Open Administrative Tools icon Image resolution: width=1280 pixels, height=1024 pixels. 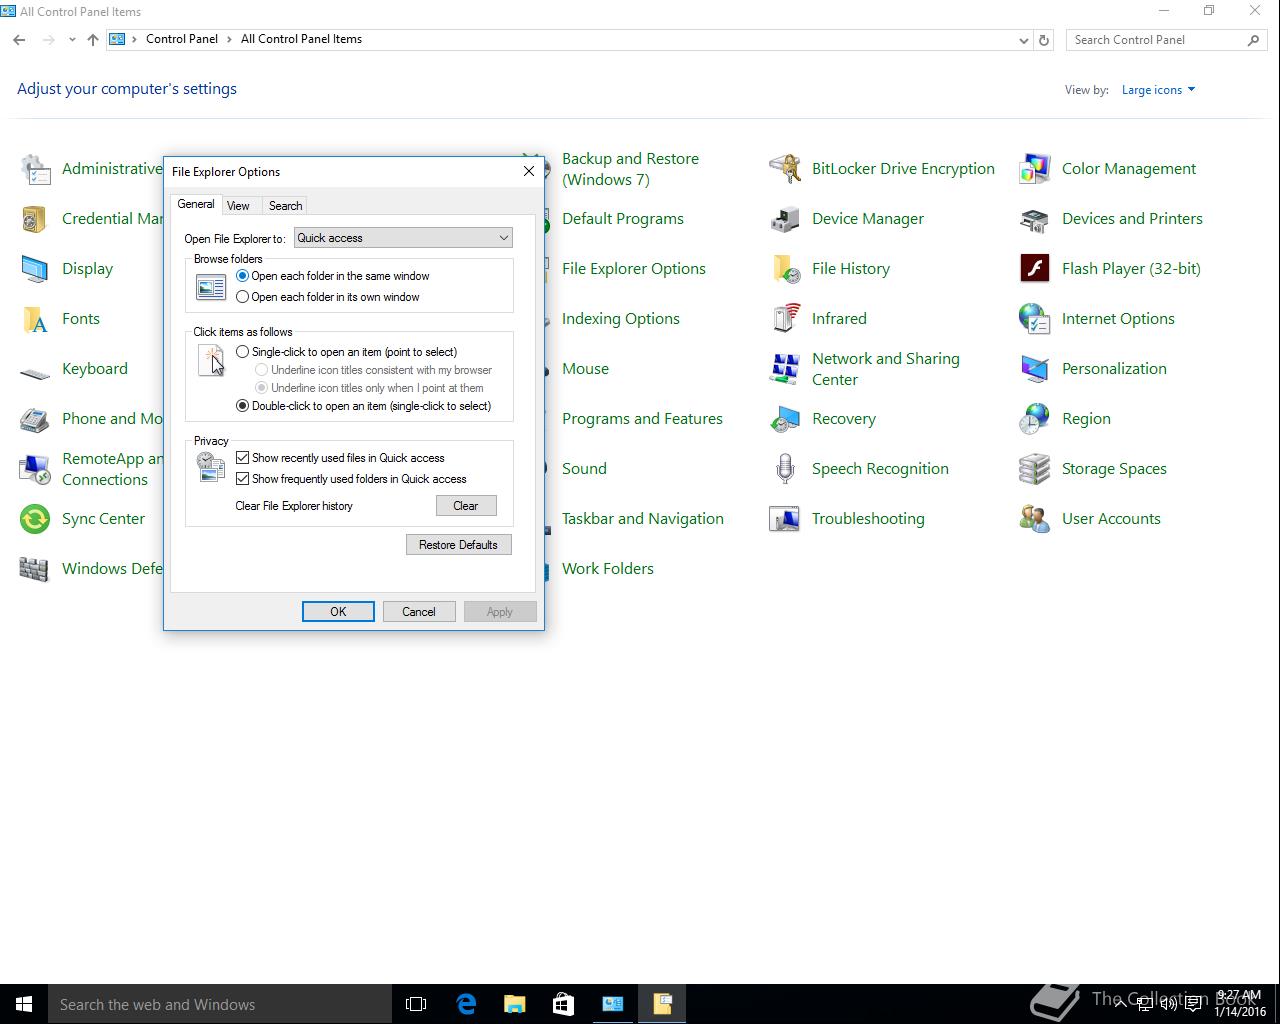(x=35, y=169)
